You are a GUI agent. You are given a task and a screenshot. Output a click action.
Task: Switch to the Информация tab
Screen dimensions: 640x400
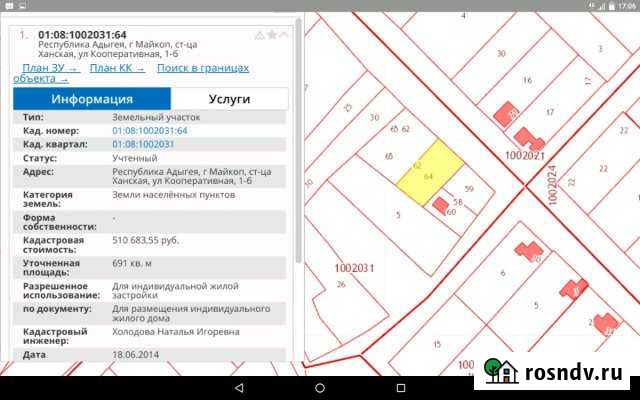[x=92, y=99]
